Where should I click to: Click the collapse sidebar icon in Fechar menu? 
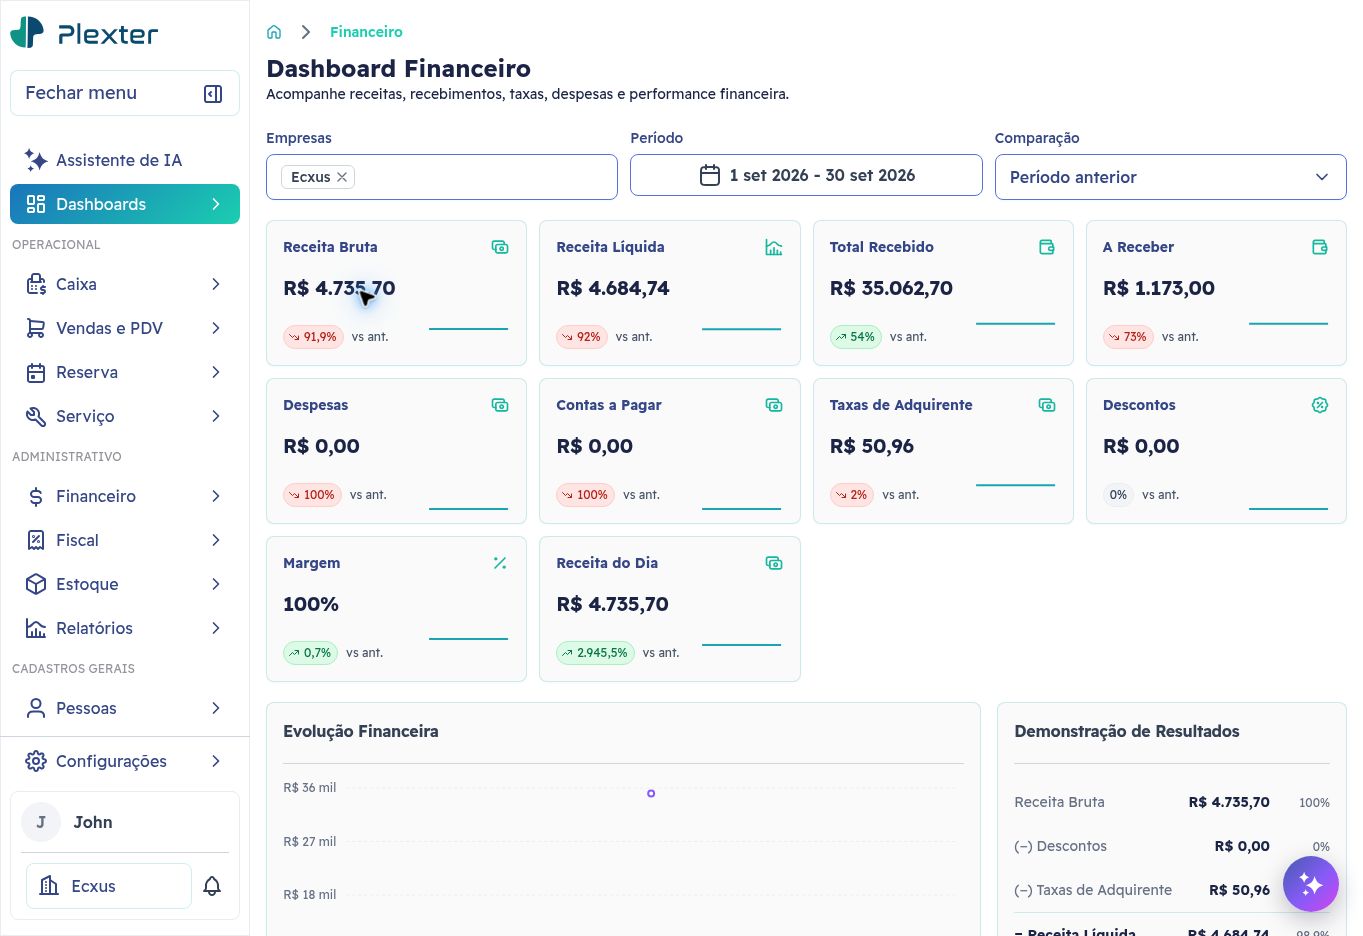tap(213, 93)
